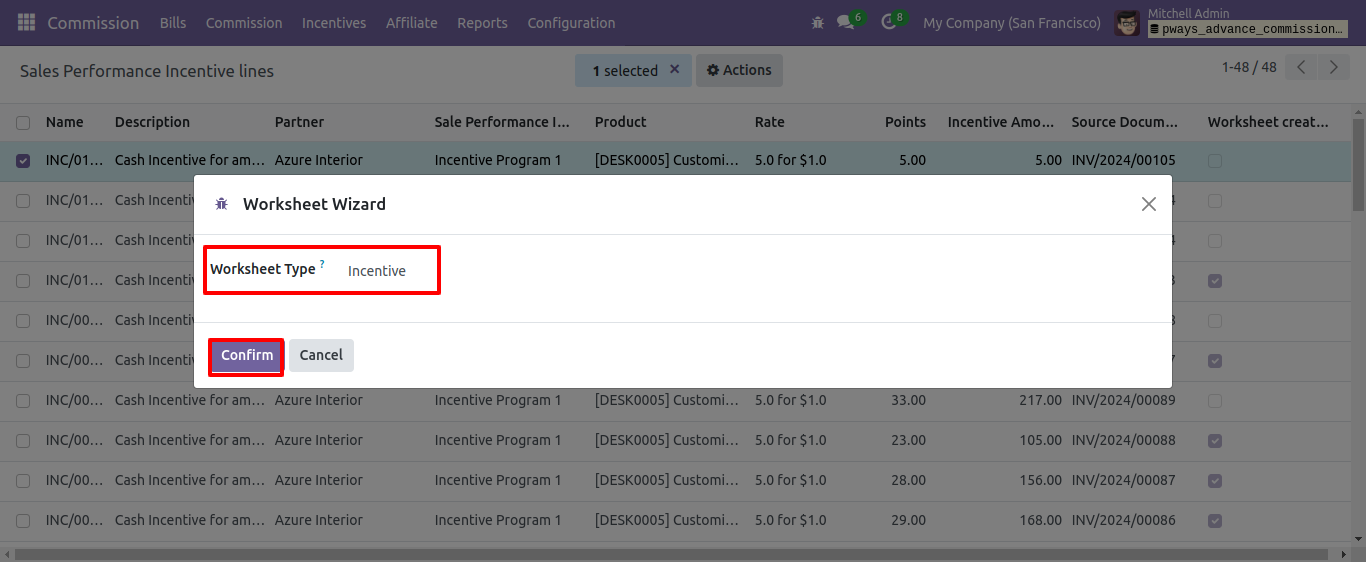Close the Worksheet Wizard dialog
This screenshot has height=562, width=1366.
pos(1148,204)
